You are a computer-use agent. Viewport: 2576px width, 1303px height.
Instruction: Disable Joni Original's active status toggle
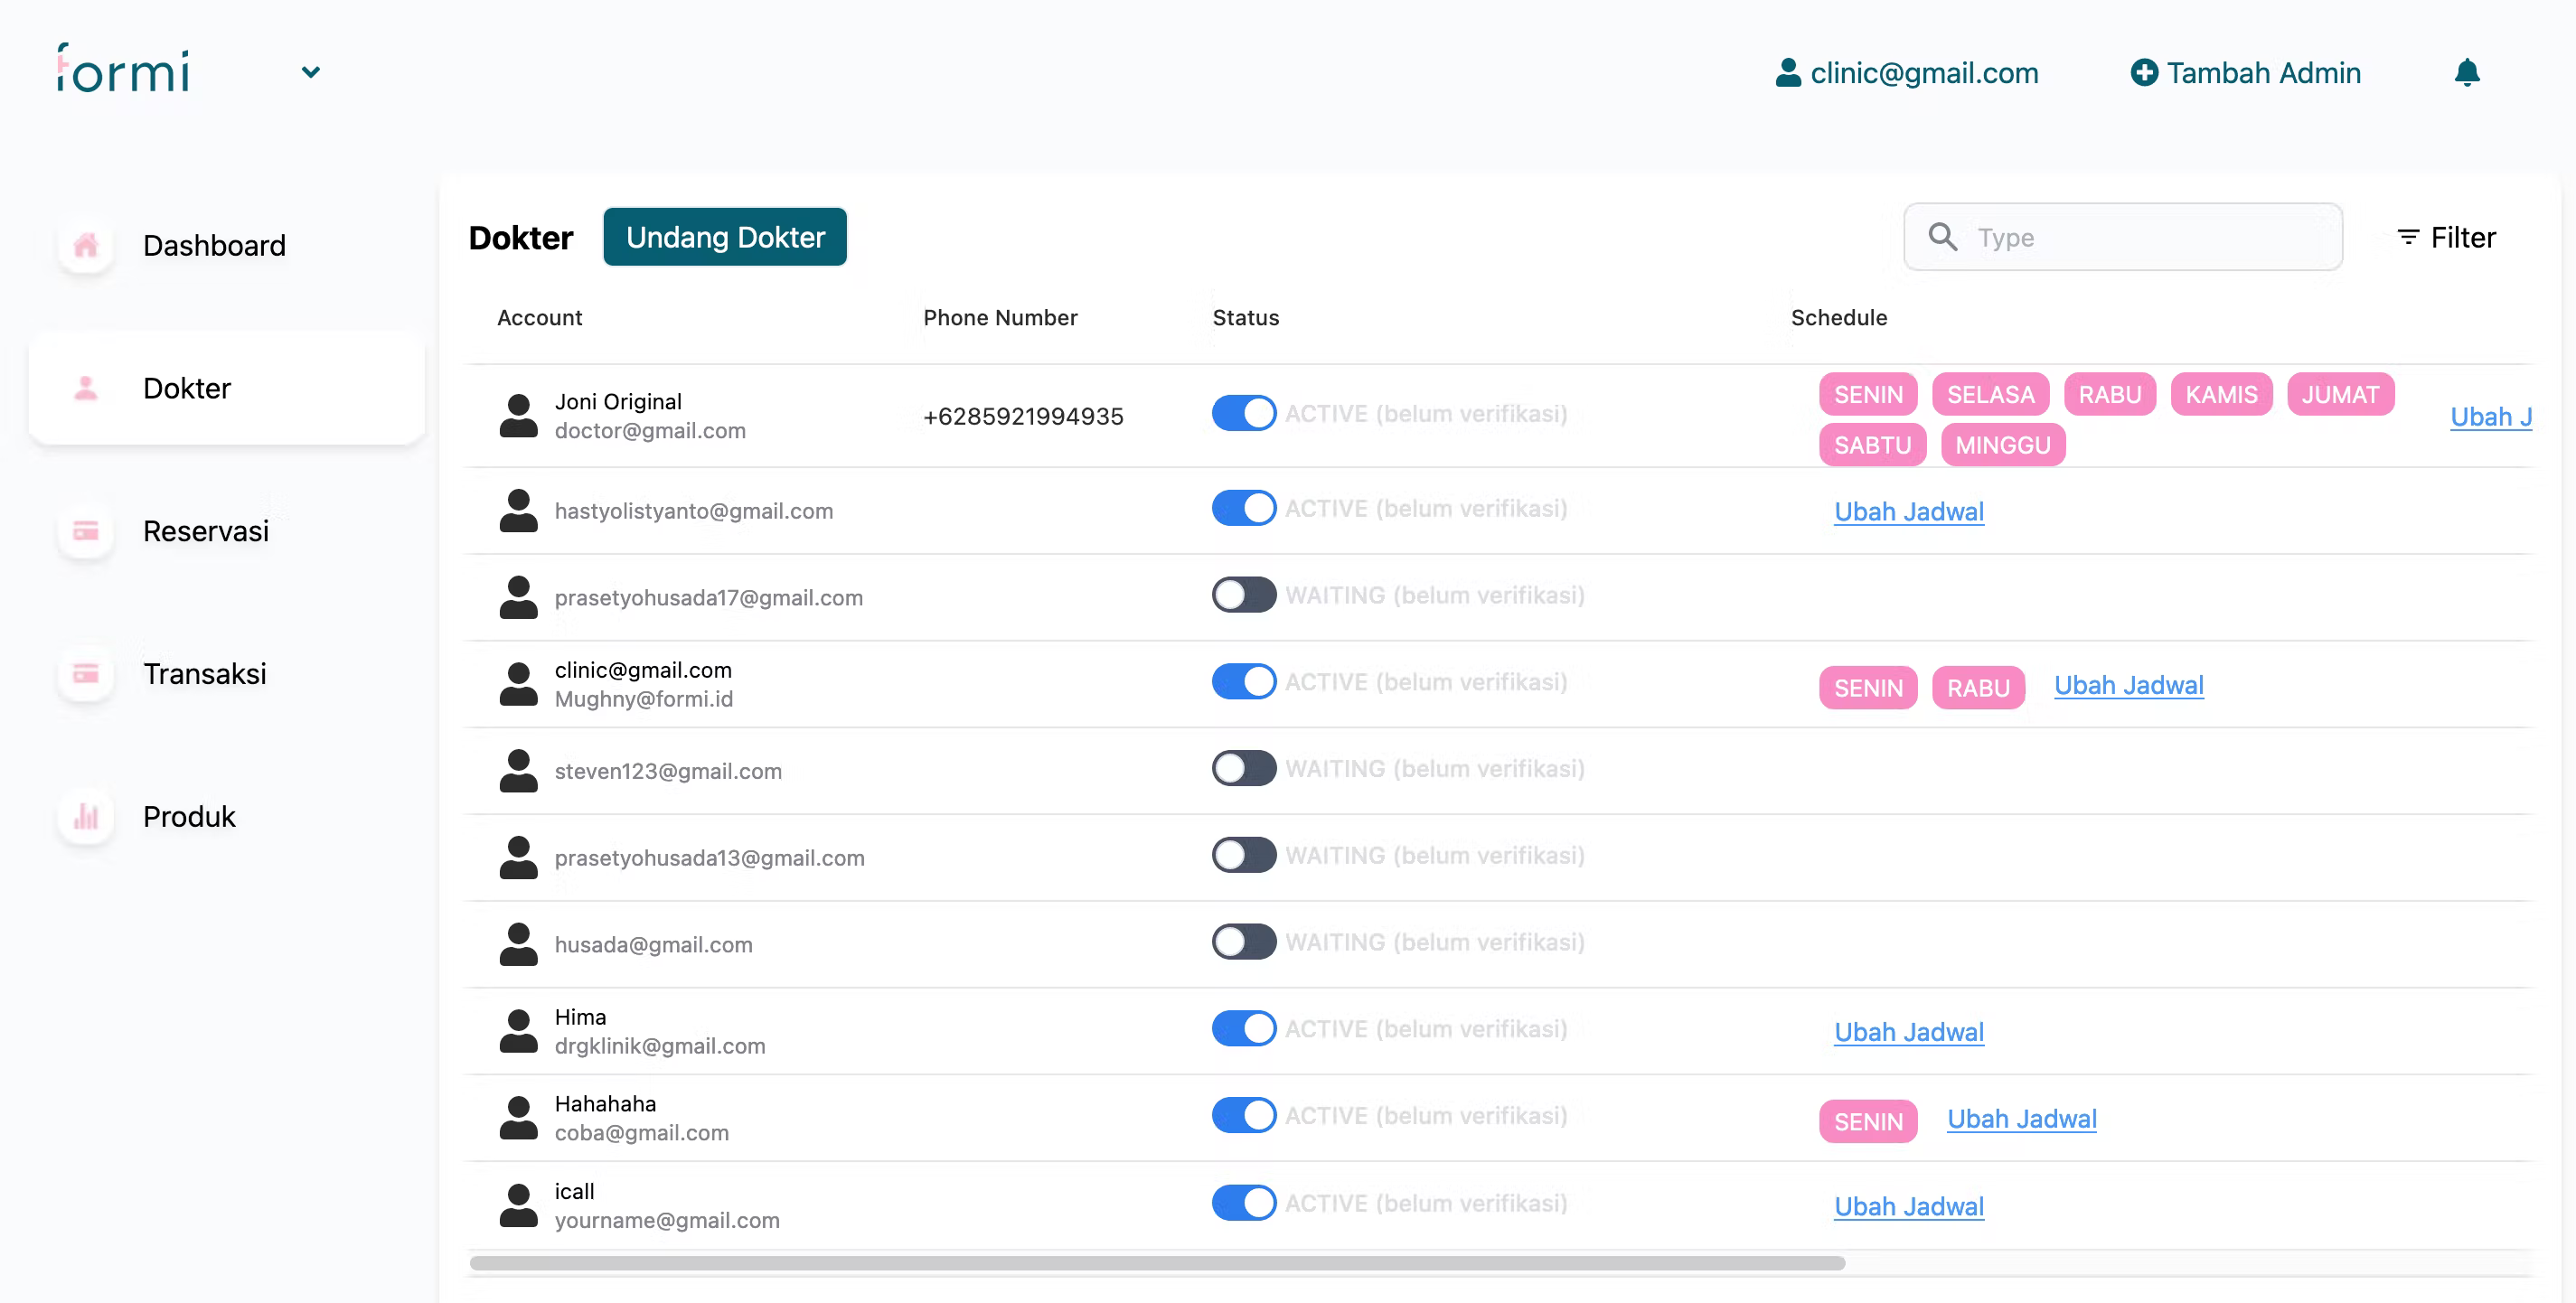(1243, 414)
